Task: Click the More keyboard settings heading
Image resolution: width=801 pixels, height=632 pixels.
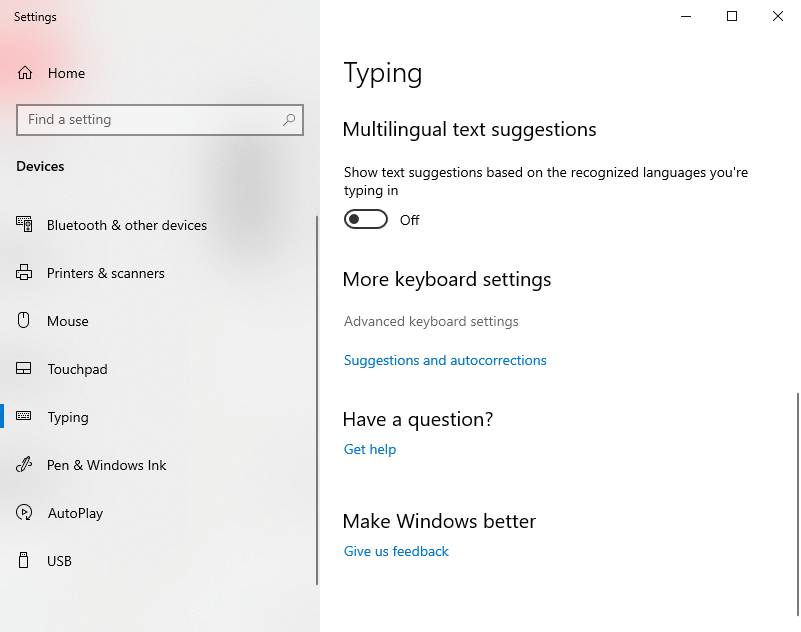Action: (447, 279)
